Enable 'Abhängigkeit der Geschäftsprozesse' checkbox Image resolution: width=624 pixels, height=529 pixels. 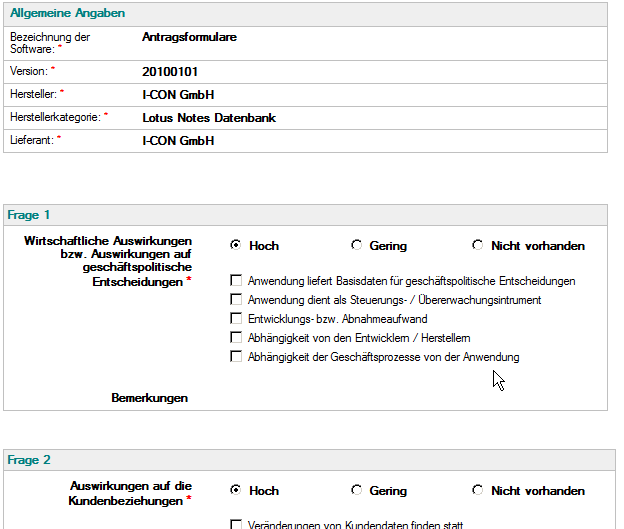click(236, 356)
